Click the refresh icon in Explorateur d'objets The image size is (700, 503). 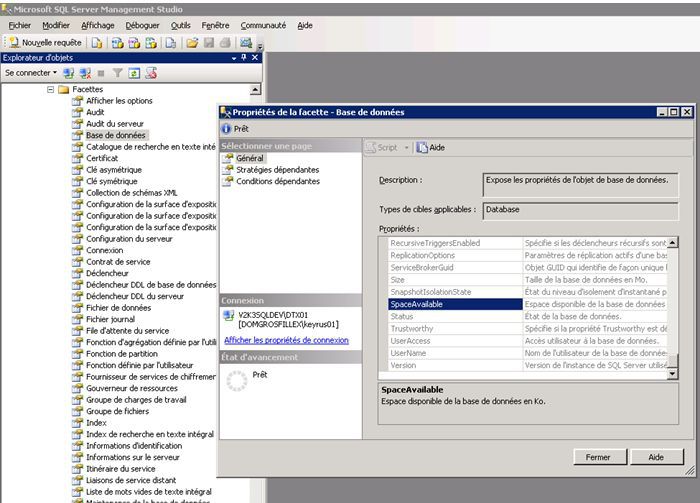134,73
